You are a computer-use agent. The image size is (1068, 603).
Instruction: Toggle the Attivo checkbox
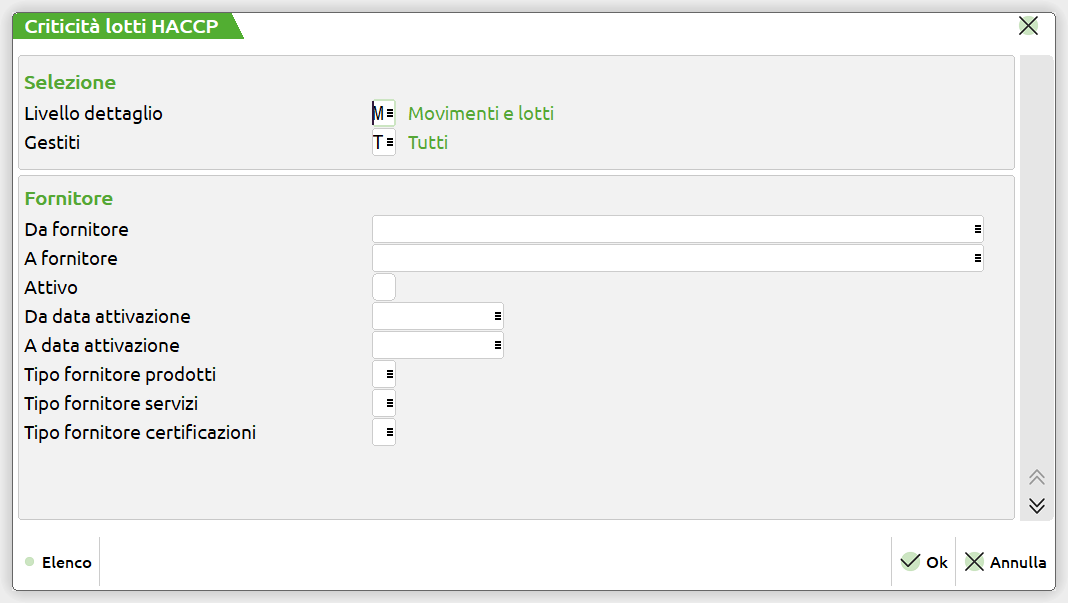tap(384, 288)
